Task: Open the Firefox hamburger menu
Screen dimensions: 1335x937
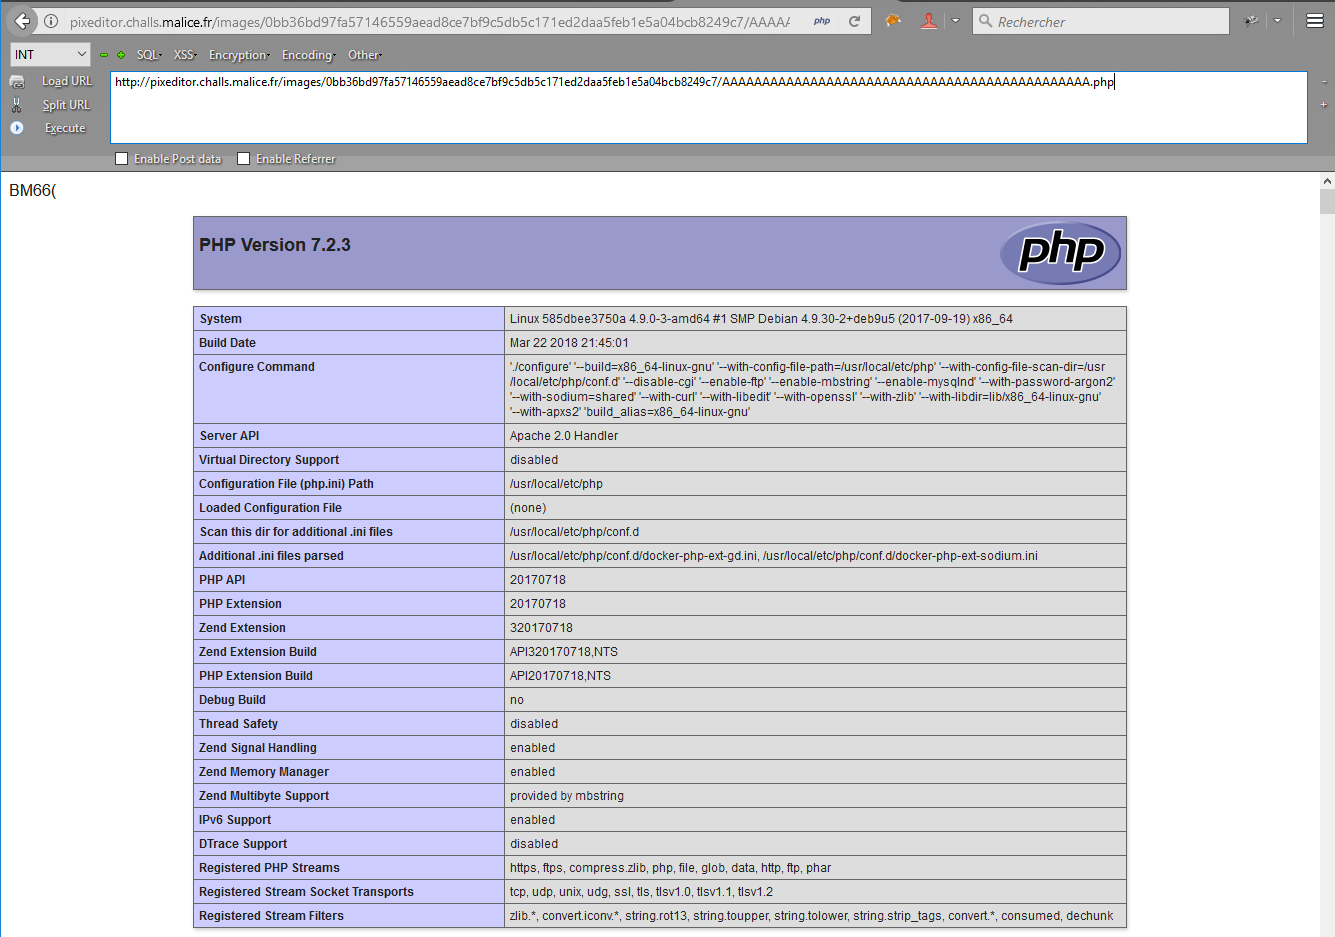Action: [1315, 21]
